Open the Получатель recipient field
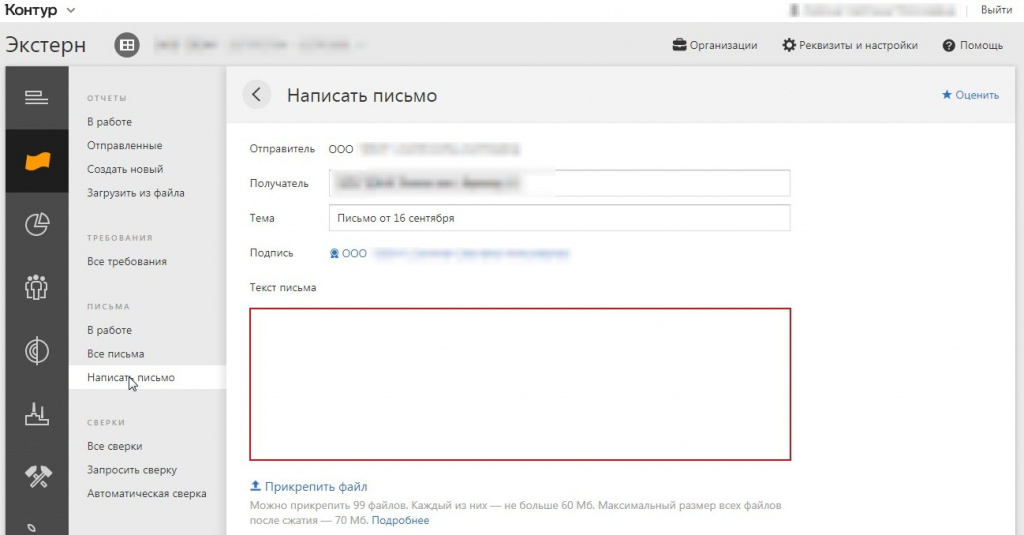 (558, 184)
